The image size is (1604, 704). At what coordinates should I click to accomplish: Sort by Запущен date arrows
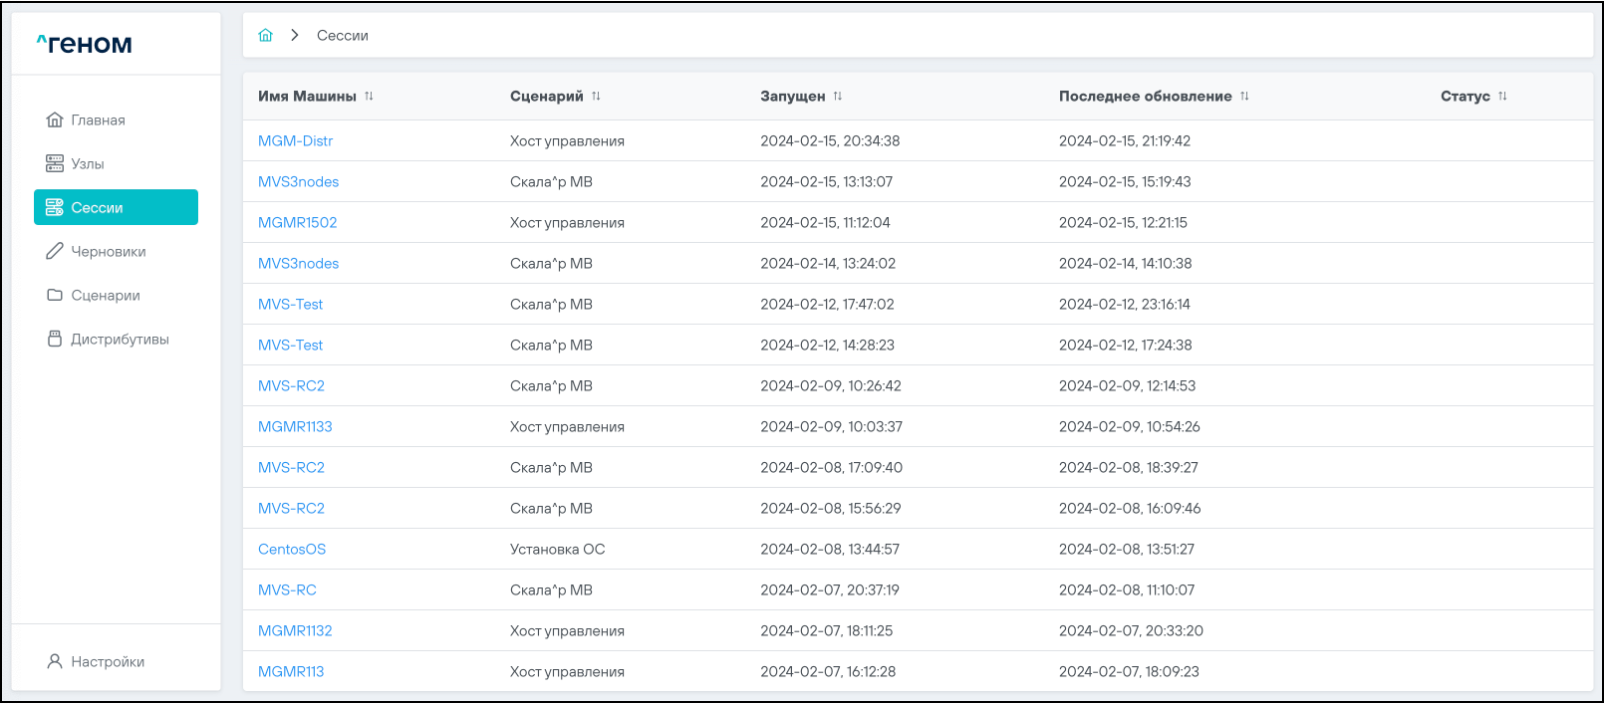pos(838,96)
